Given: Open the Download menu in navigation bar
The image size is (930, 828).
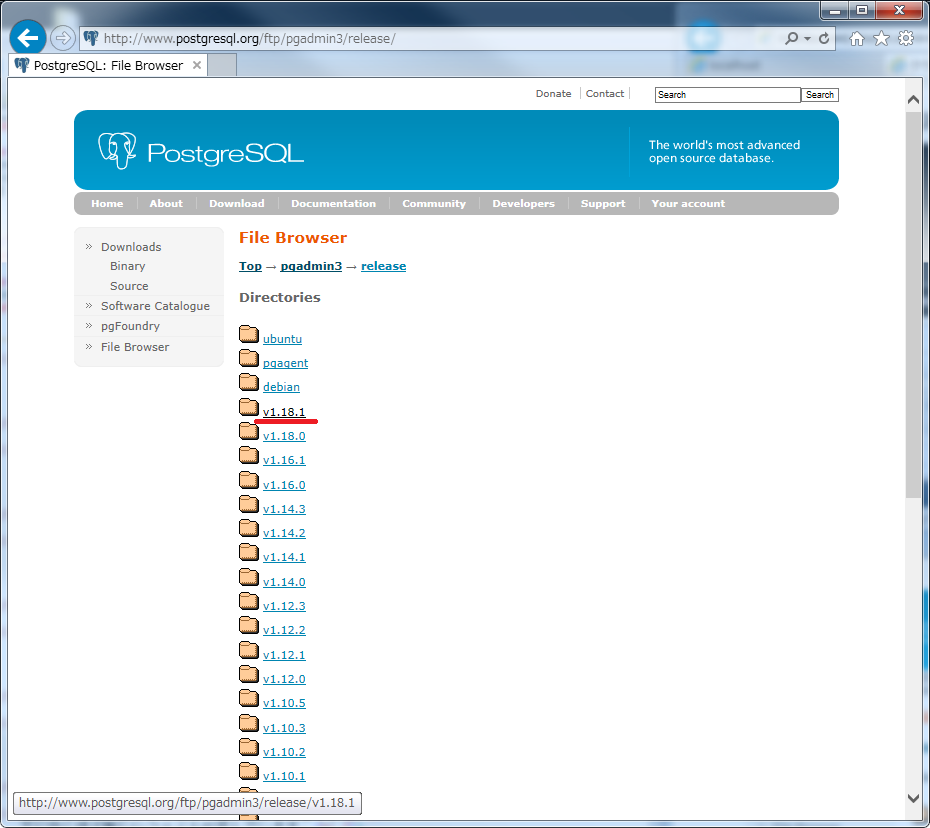Looking at the screenshot, I should point(236,204).
